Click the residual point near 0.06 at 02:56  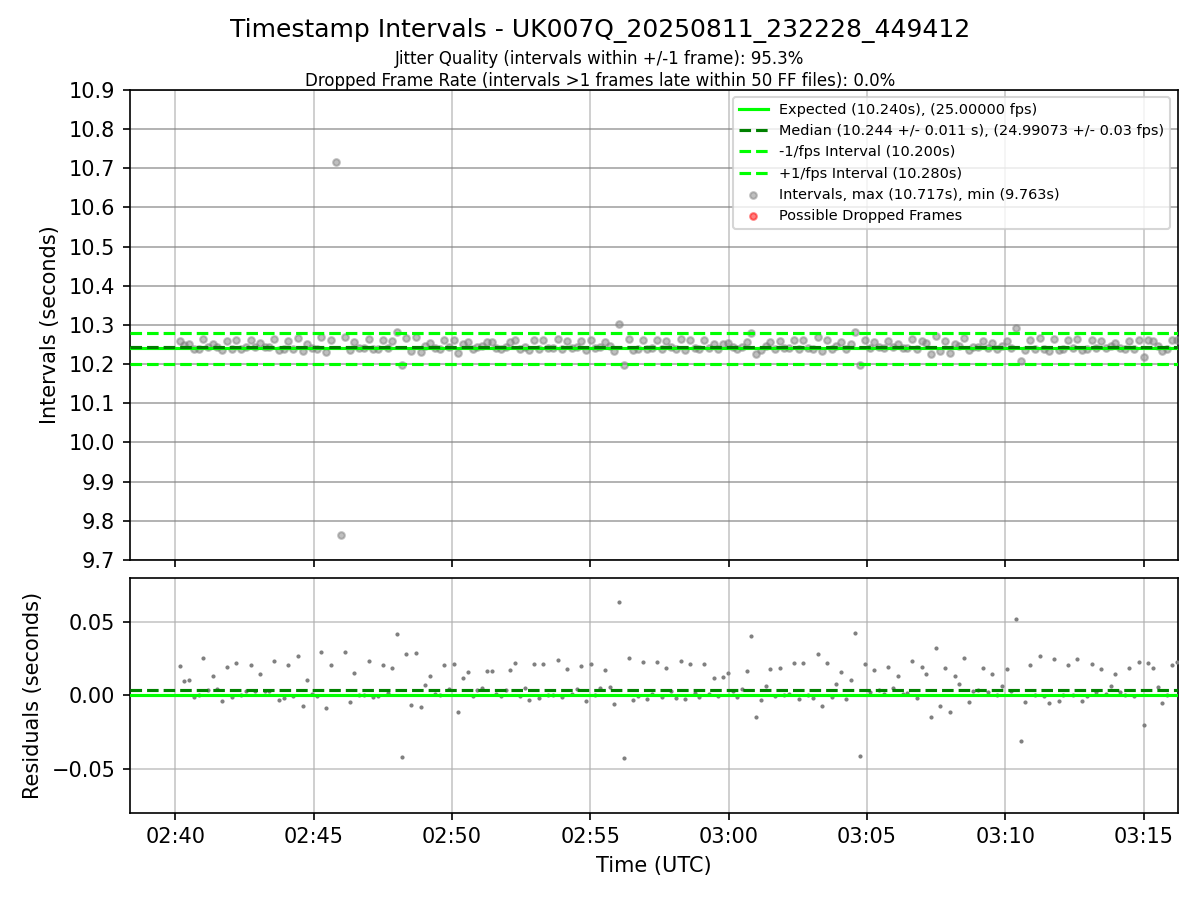coord(619,602)
